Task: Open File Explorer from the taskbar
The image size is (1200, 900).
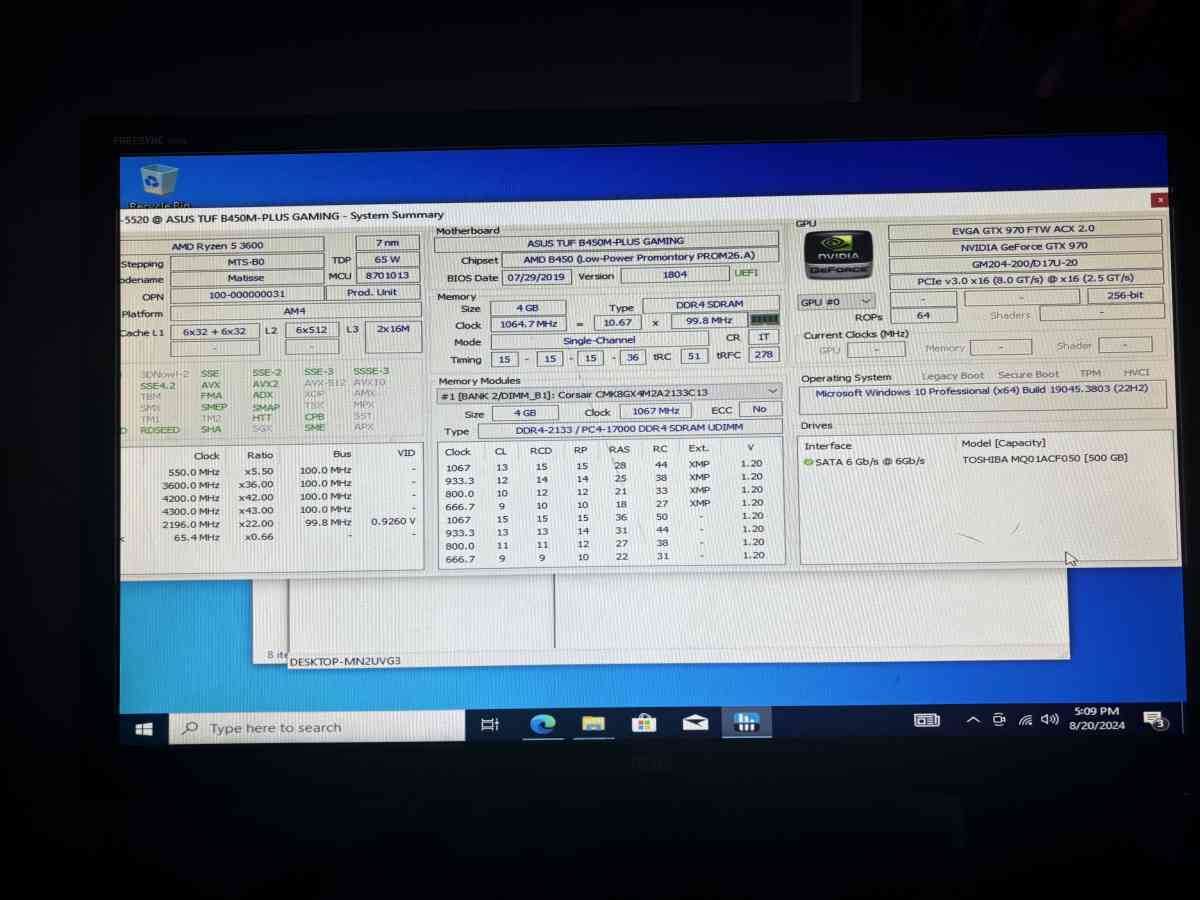Action: coord(594,722)
